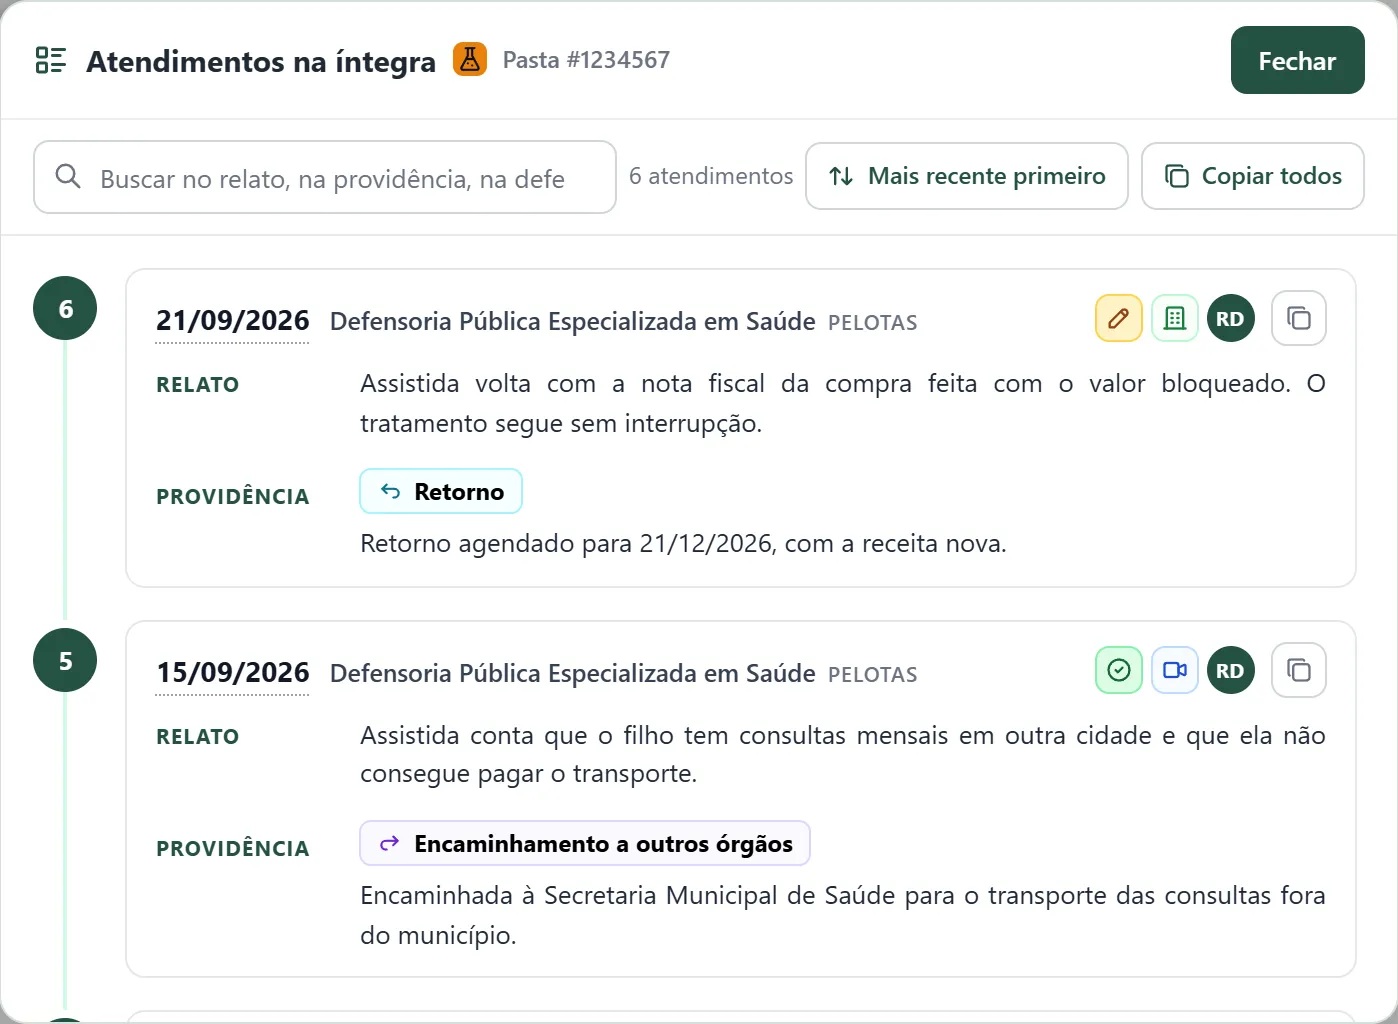Click Copiar todos button
This screenshot has width=1398, height=1024.
point(1253,176)
